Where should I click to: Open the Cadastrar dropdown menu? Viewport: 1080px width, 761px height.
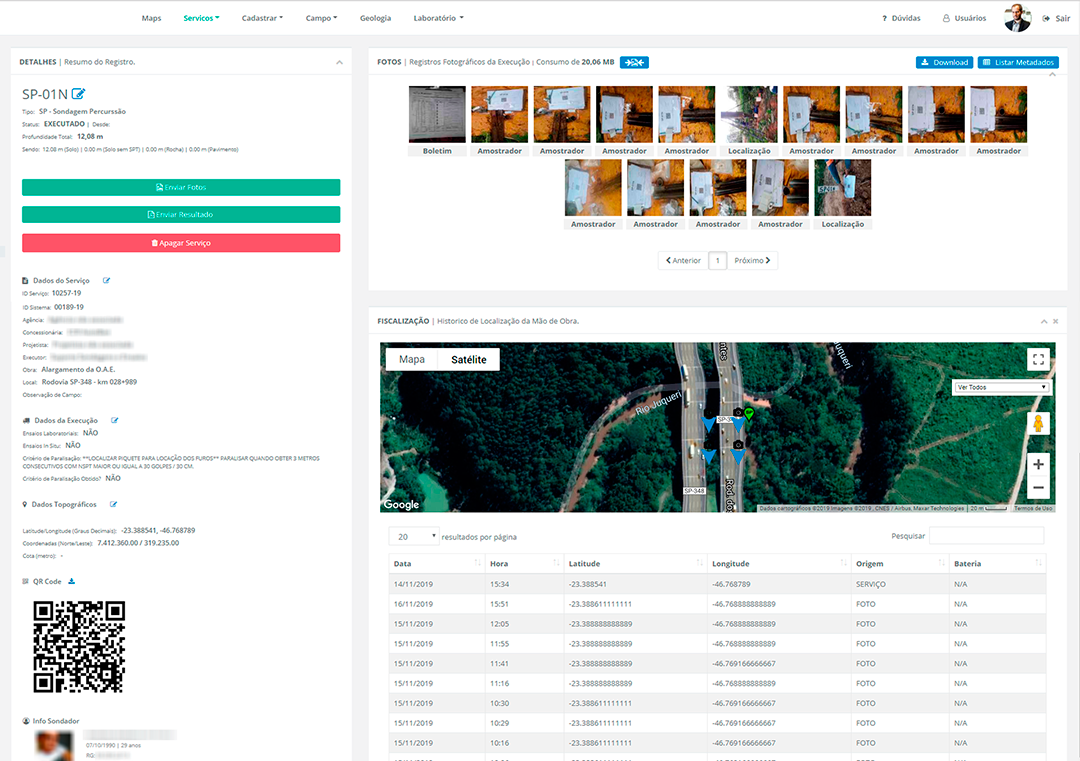pyautogui.click(x=262, y=19)
